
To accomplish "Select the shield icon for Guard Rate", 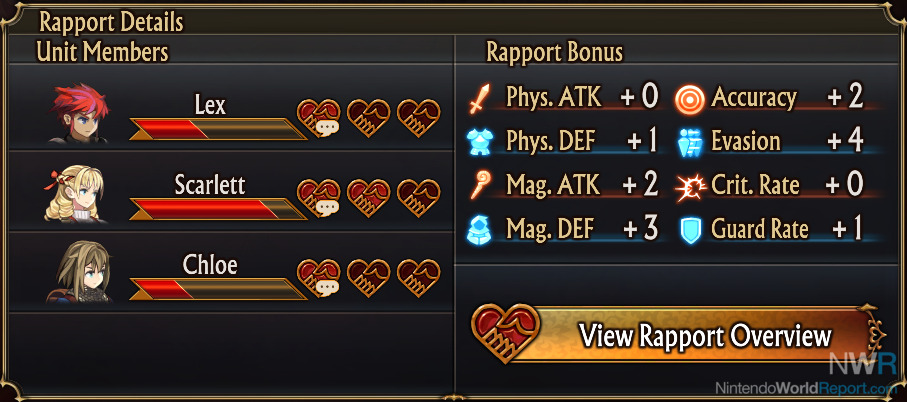I will [x=691, y=230].
